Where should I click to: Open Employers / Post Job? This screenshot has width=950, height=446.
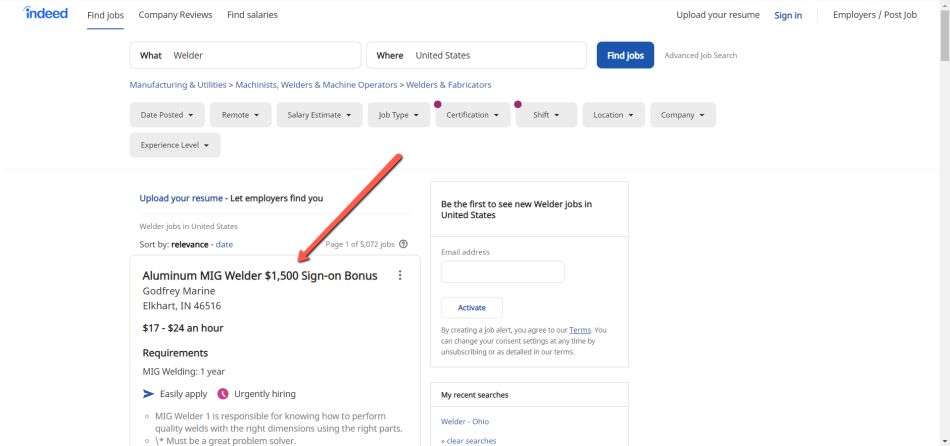coord(875,15)
